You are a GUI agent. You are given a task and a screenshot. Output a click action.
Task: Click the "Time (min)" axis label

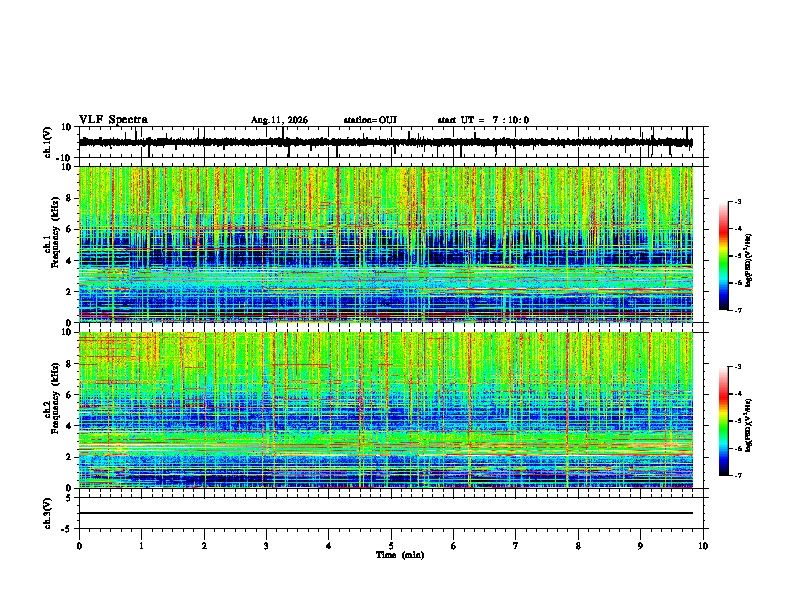[x=400, y=555]
